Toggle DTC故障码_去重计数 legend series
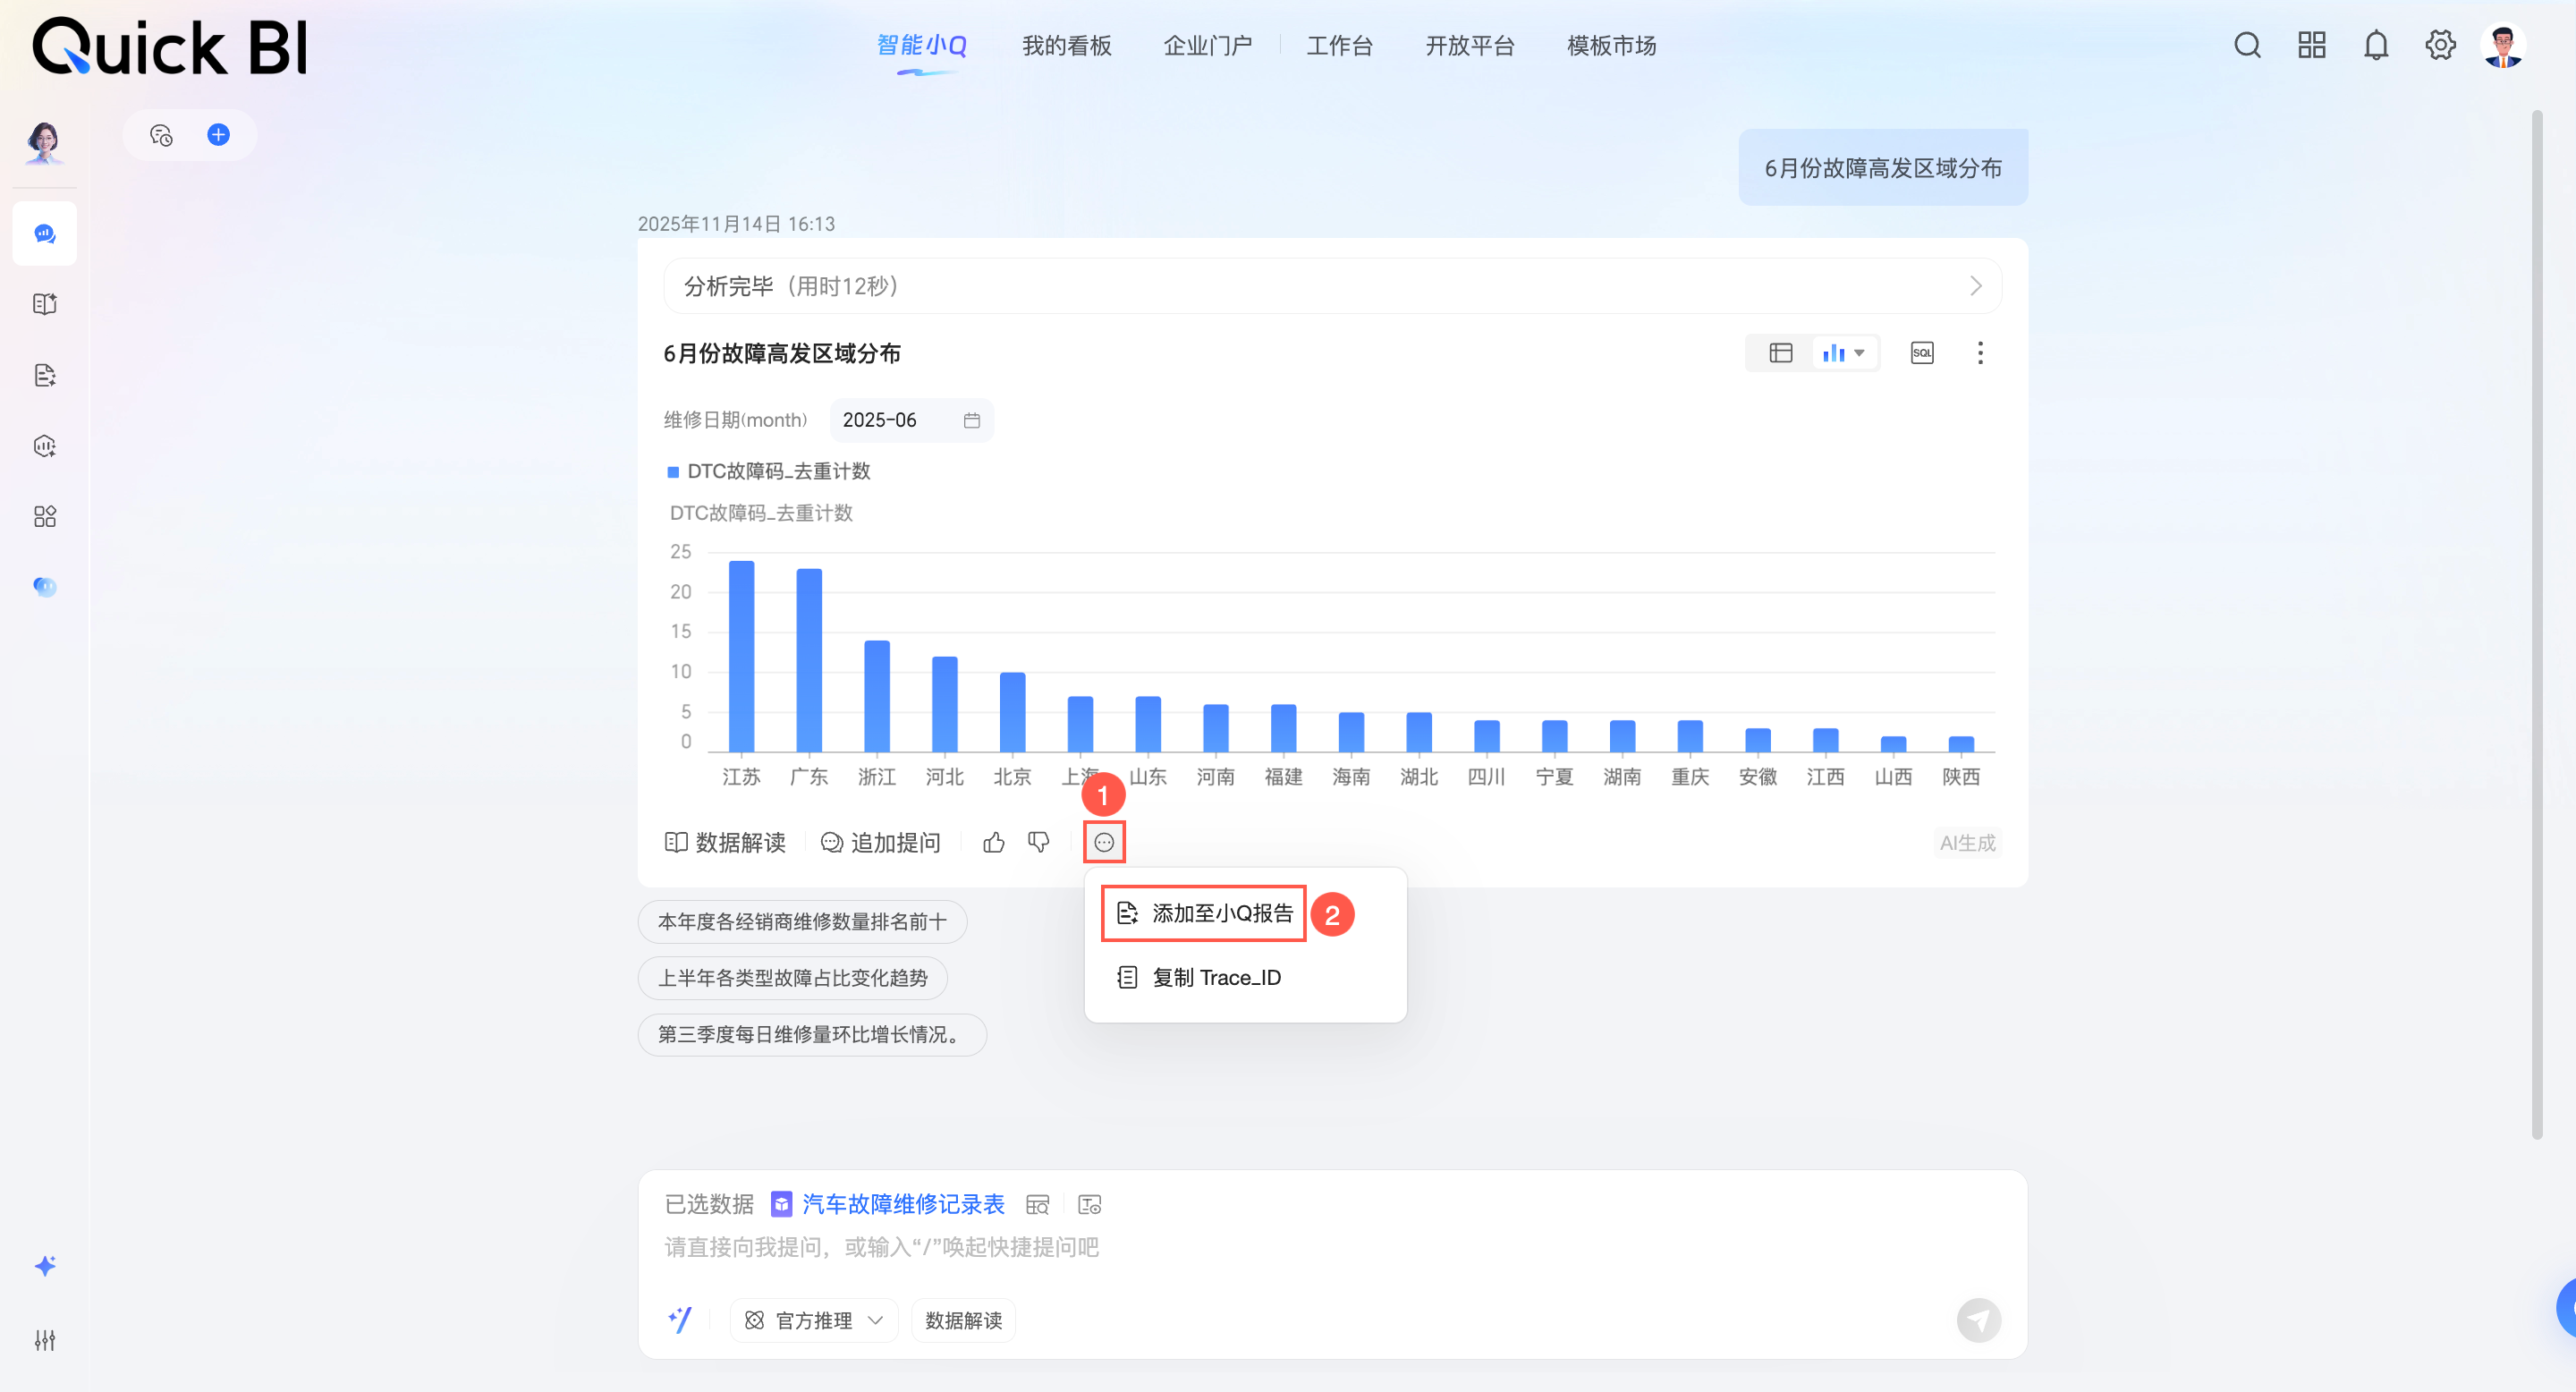2576x1392 pixels. [768, 471]
